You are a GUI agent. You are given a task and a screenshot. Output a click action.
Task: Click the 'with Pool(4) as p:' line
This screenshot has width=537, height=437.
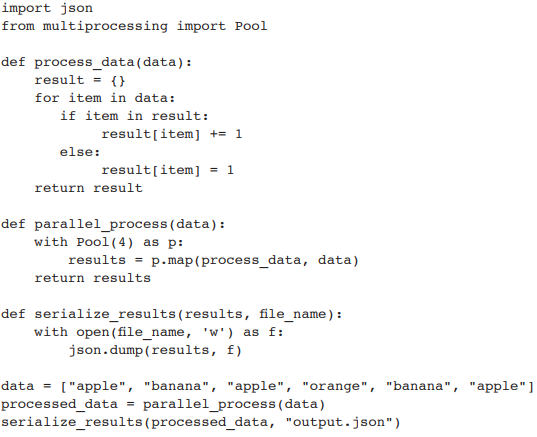coord(109,242)
